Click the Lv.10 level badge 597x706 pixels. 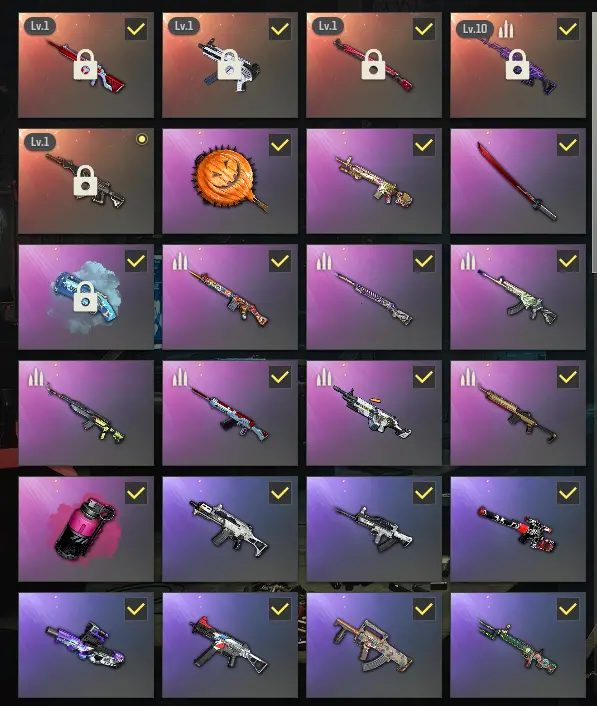pyautogui.click(x=475, y=29)
